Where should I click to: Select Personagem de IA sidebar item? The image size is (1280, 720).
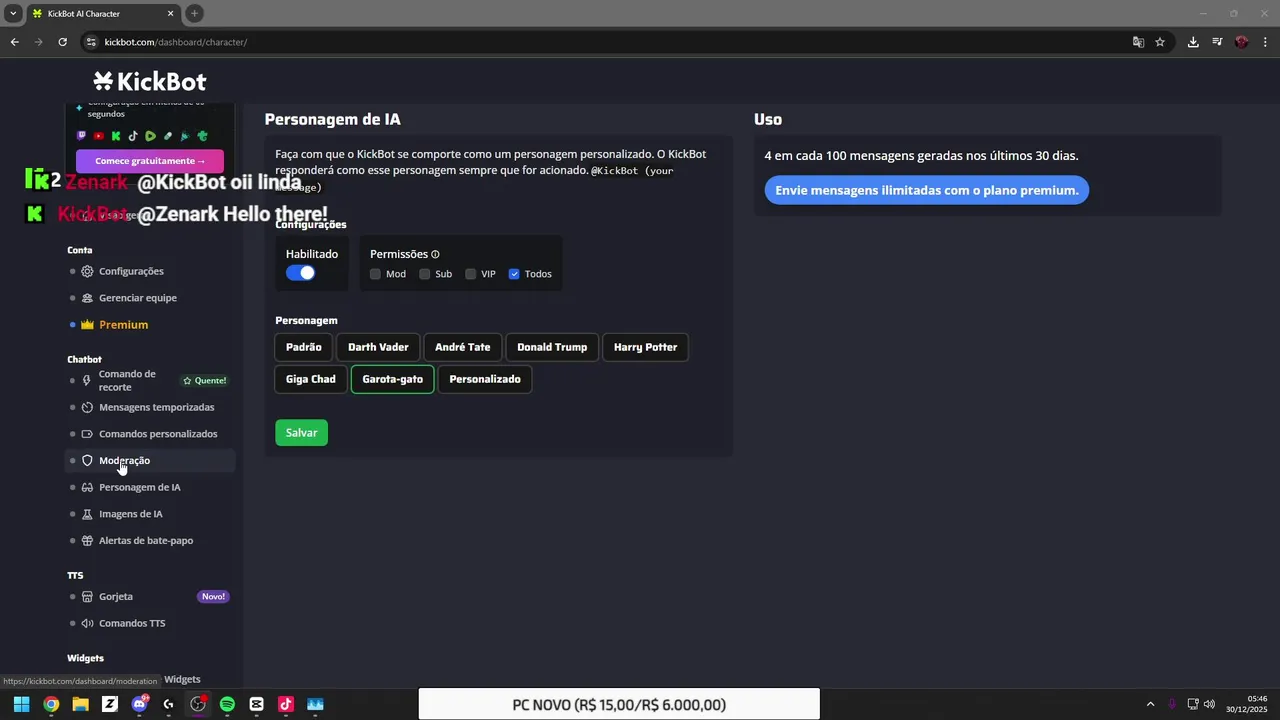(140, 487)
